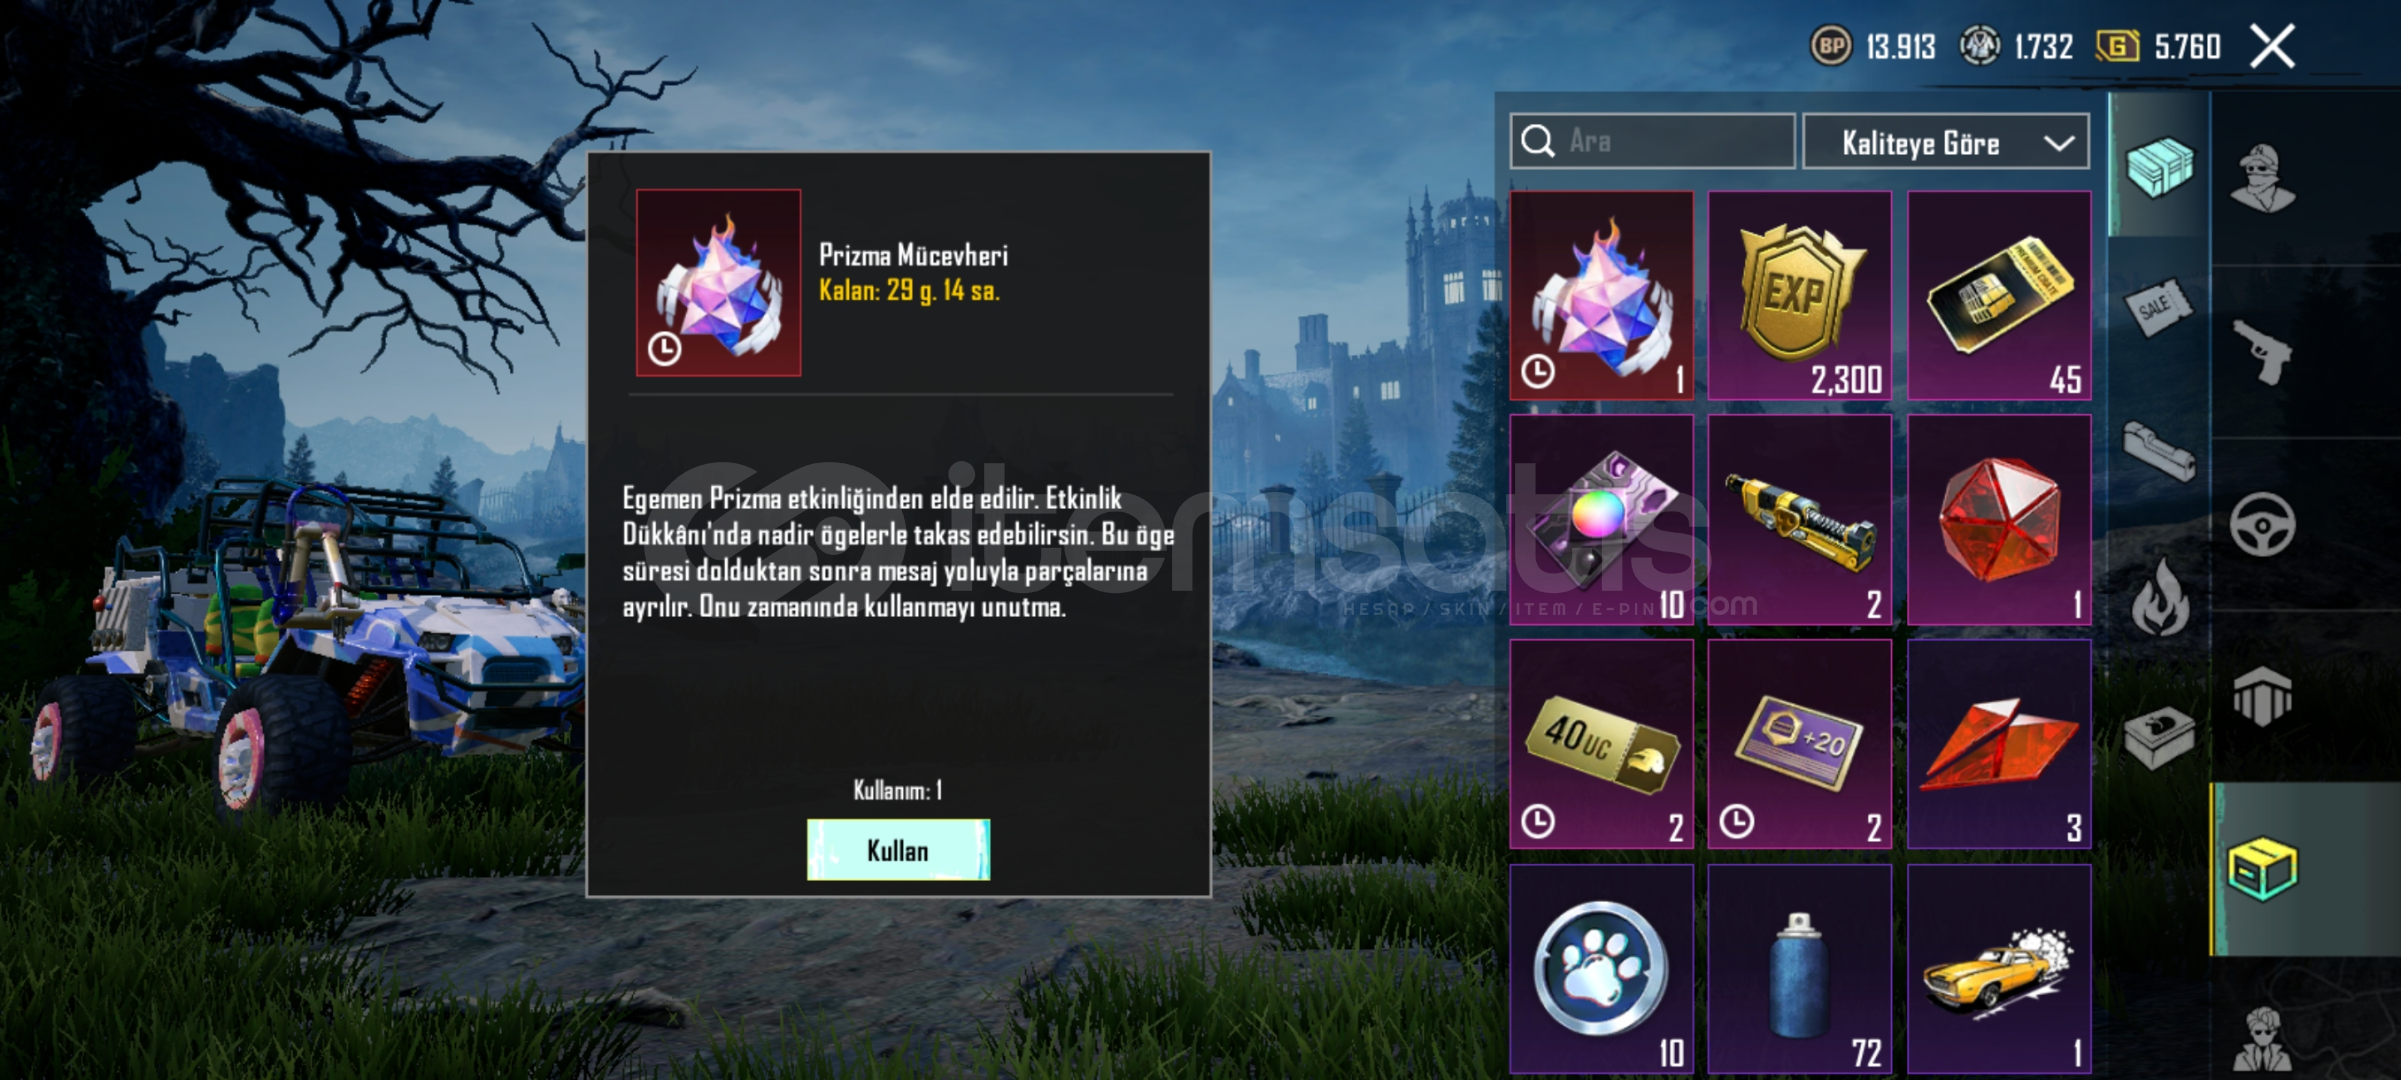Select the EXP card item 2,300
Viewport: 2401px width, 1080px height.
pos(1799,296)
